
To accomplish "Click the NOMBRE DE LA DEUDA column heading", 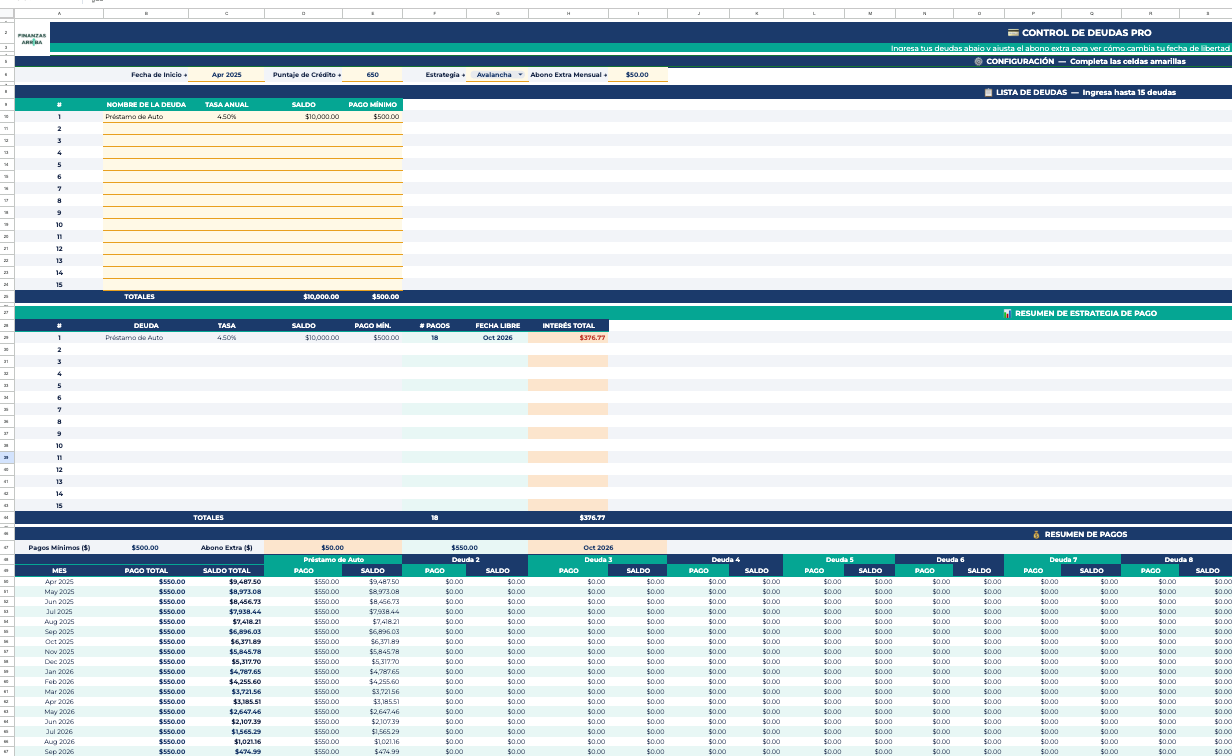I will (146, 104).
